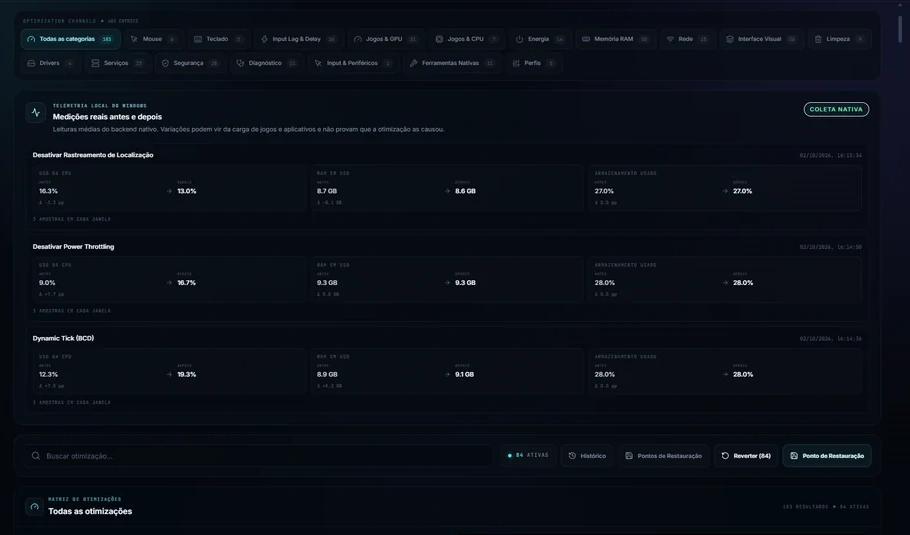Viewport: 910px width, 535px height.
Task: Click the Medições reais antes e depois heading
Action: [107, 117]
